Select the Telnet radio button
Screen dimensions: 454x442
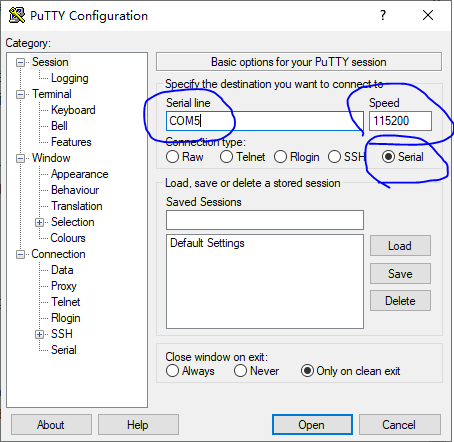(x=226, y=157)
